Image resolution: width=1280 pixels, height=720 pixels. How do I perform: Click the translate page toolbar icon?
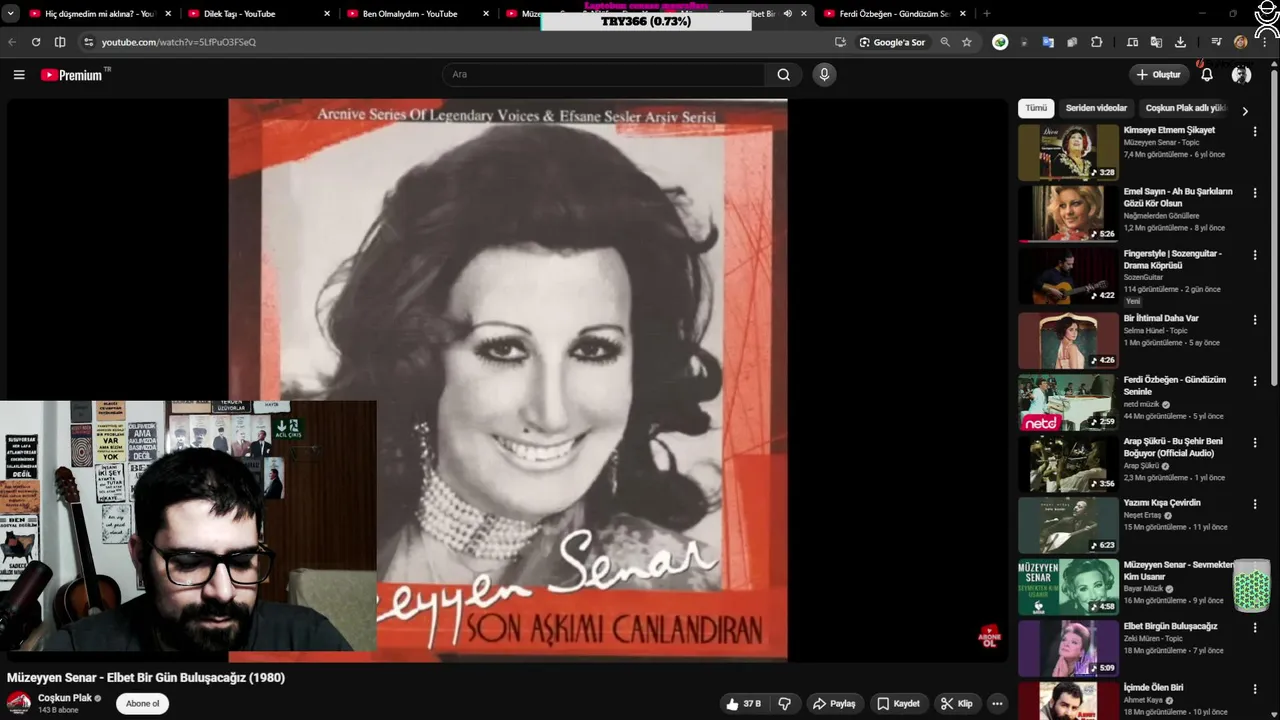[1156, 42]
